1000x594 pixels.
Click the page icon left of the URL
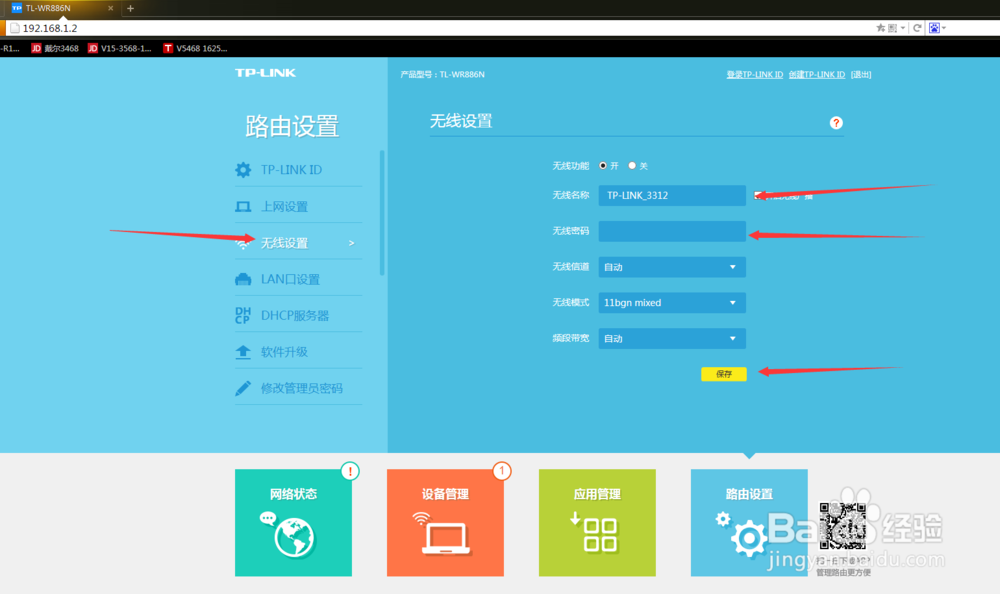tap(15, 28)
